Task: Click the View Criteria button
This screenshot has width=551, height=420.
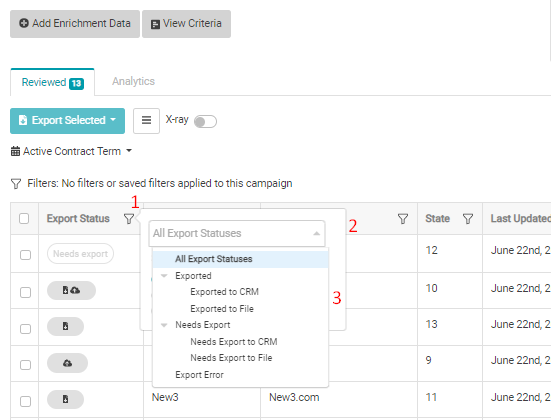Action: (186, 24)
